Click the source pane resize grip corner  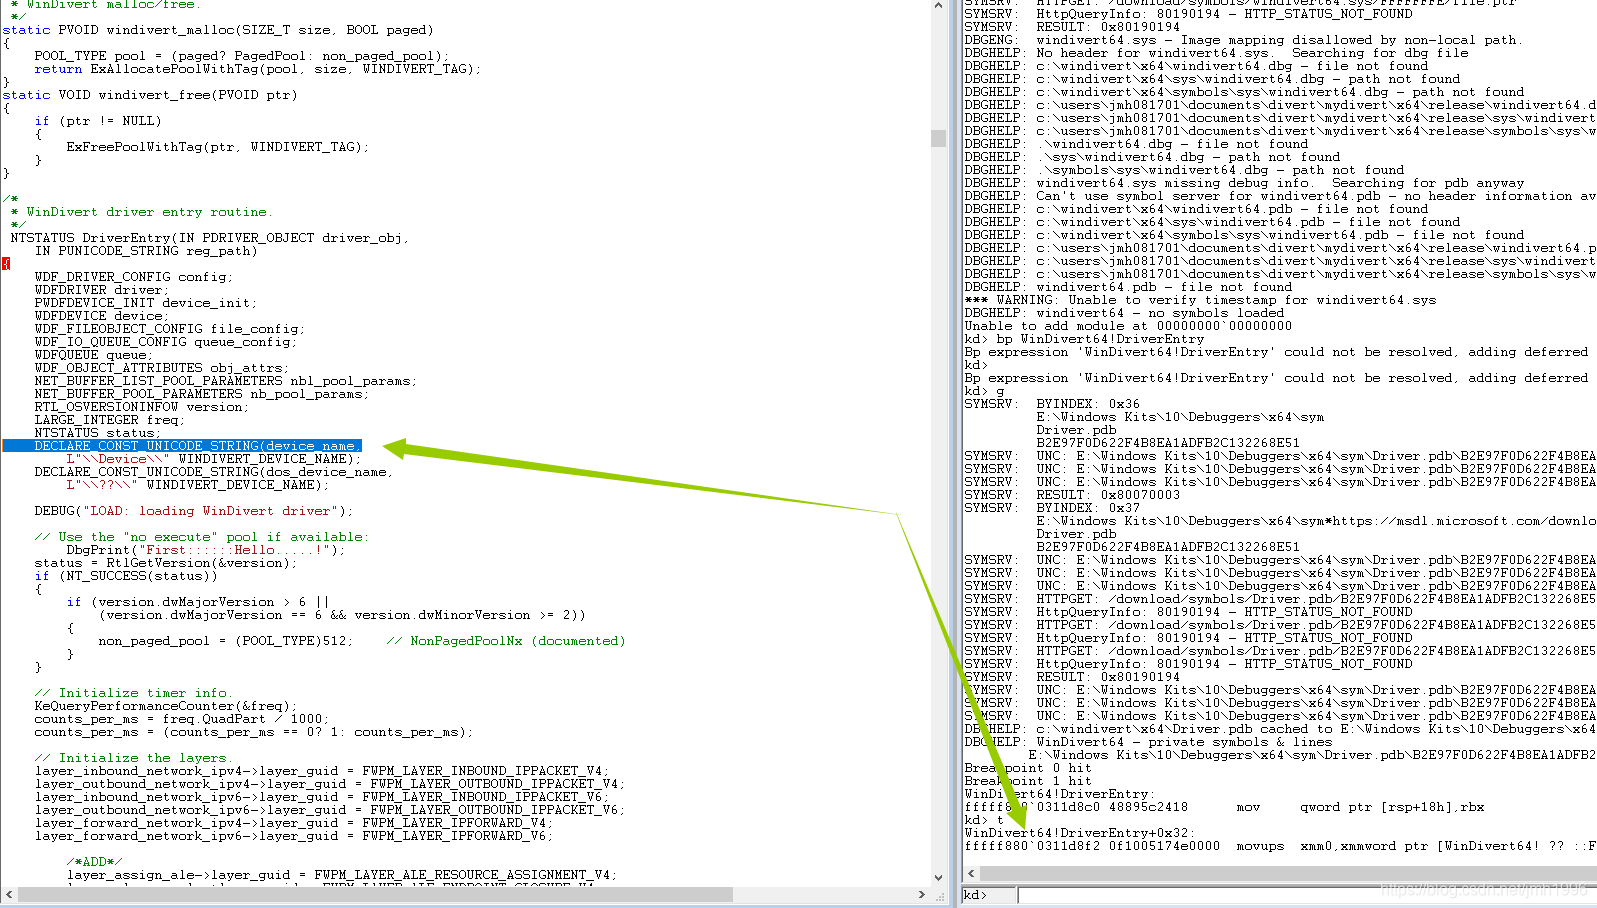(938, 894)
